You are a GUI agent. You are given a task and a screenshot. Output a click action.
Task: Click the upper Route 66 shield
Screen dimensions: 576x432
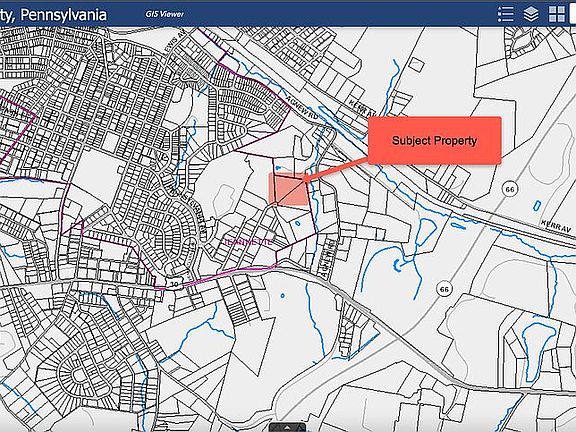click(x=510, y=189)
